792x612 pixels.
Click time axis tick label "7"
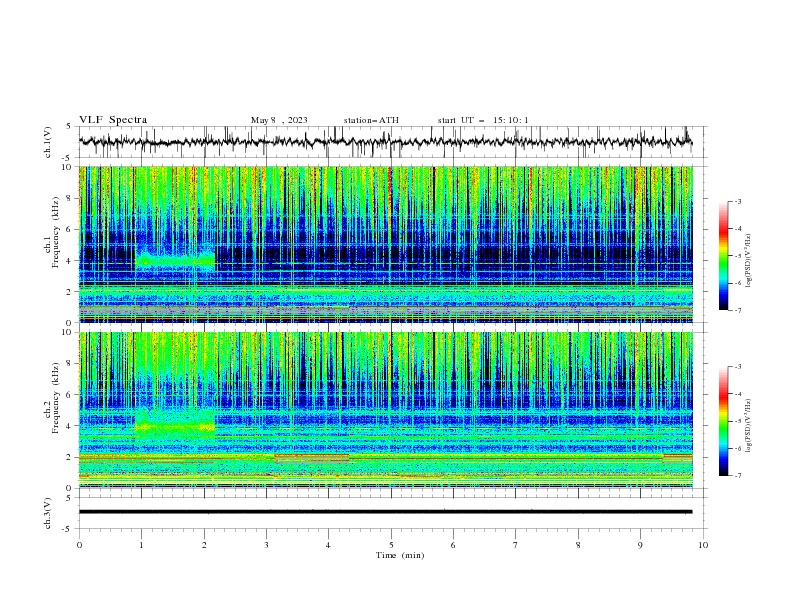[516, 545]
